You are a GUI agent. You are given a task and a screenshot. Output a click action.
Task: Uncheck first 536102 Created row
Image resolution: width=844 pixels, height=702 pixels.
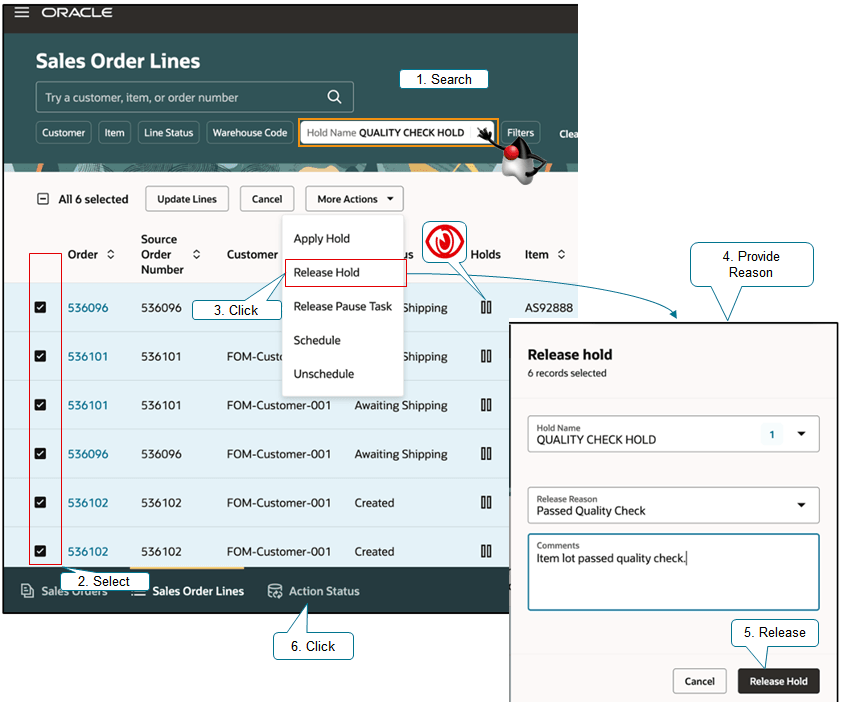coord(40,502)
